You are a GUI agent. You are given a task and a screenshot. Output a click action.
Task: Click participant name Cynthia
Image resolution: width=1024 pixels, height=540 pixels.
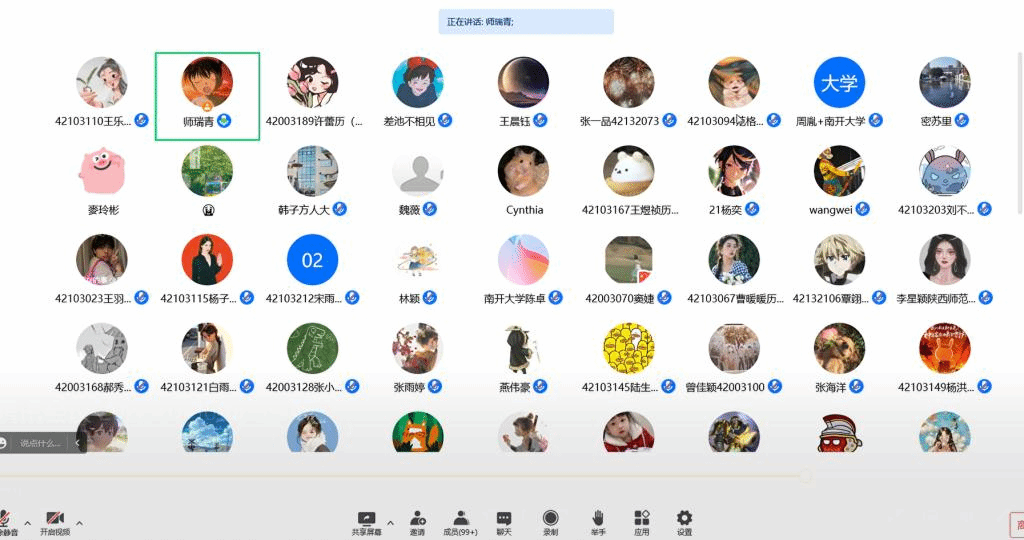tap(524, 210)
